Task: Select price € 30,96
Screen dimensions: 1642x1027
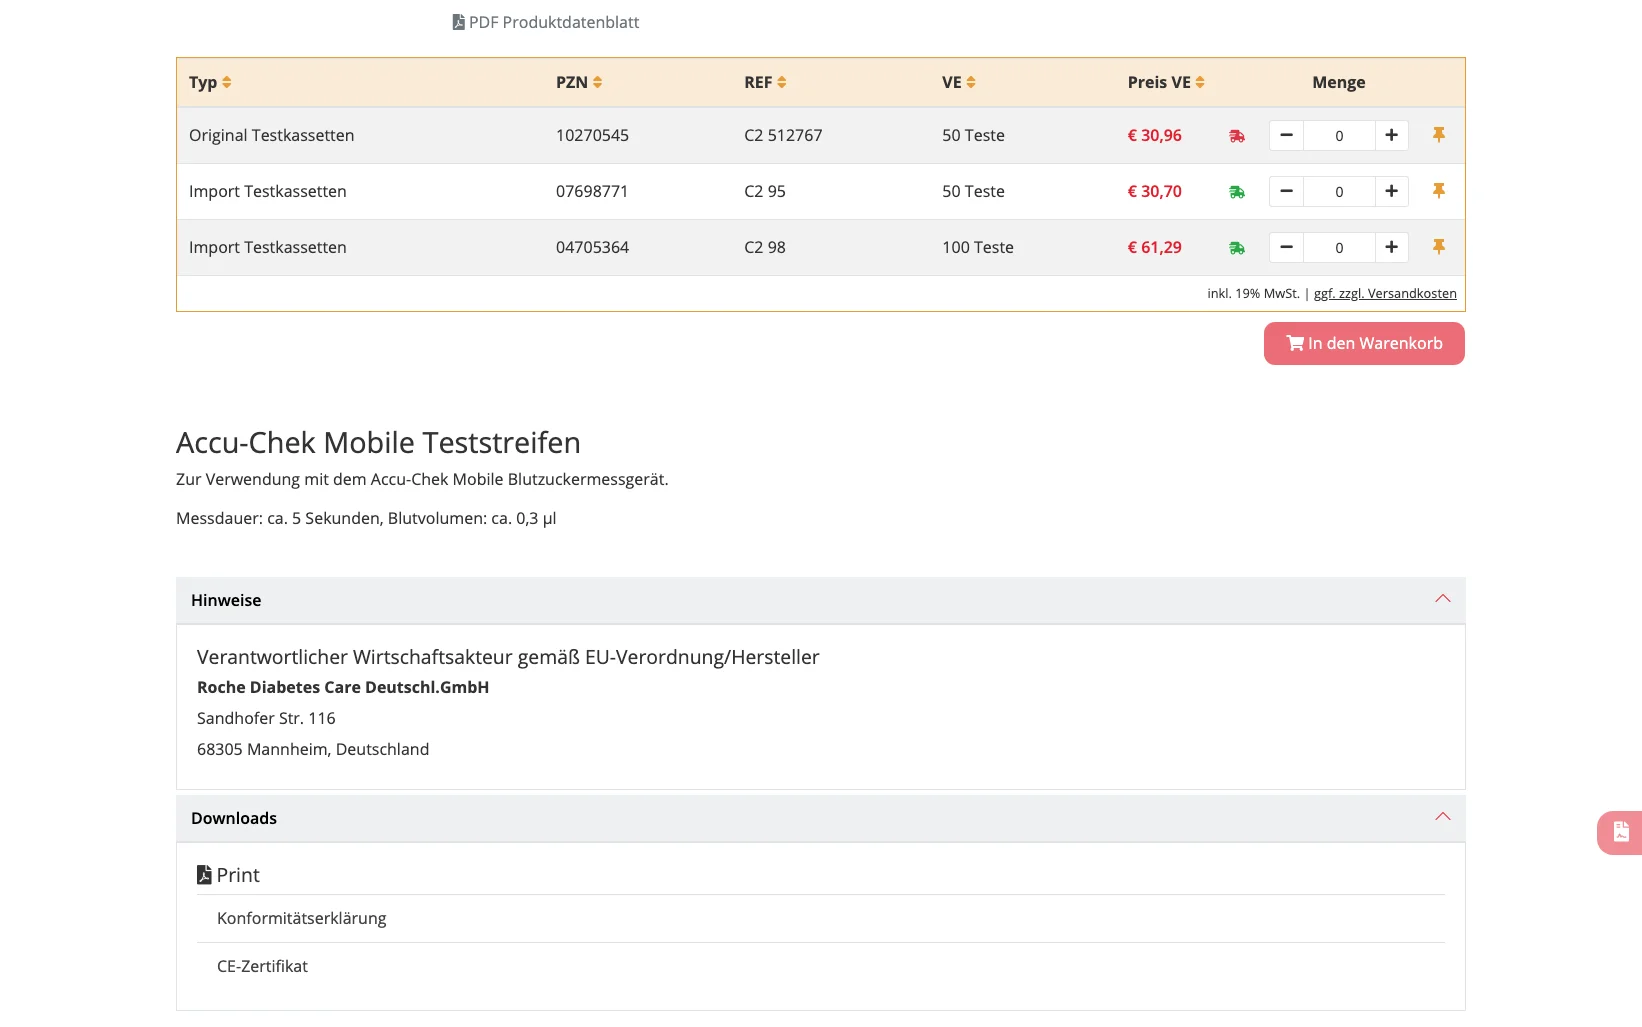Action: [x=1155, y=135]
